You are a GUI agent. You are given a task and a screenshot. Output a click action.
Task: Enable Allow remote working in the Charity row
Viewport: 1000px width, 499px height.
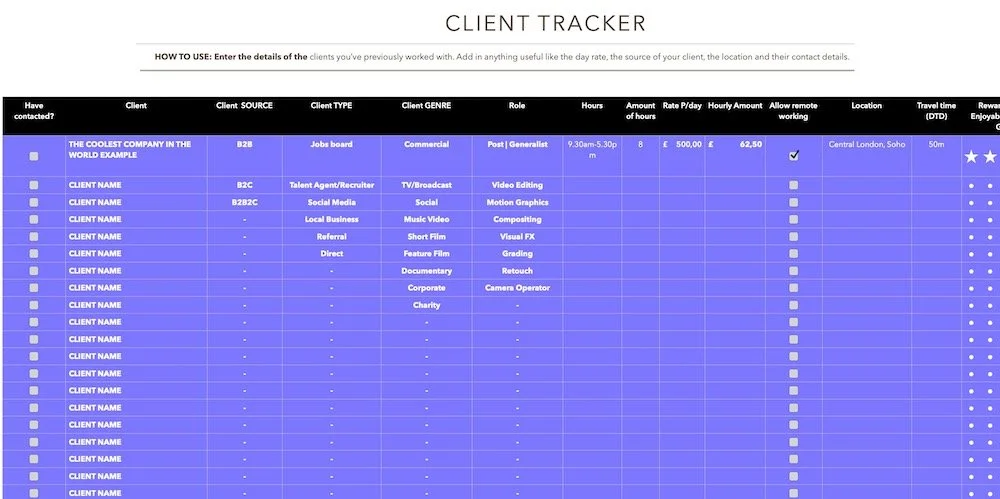(793, 305)
